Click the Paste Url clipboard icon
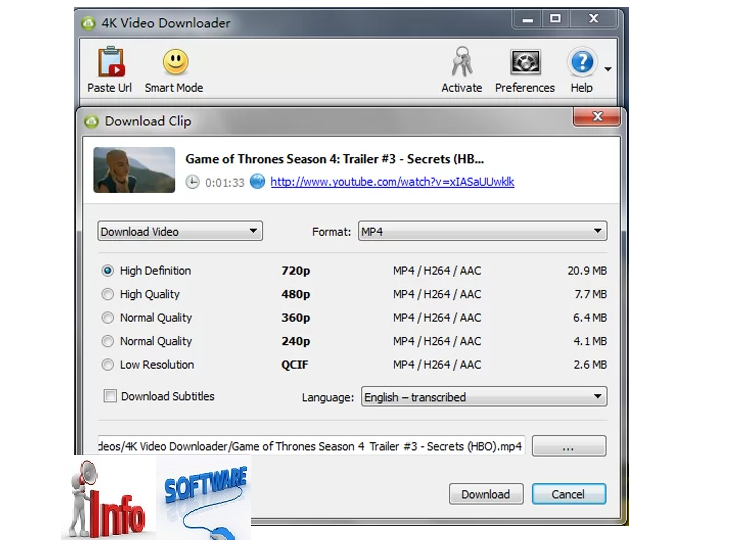 click(x=111, y=61)
